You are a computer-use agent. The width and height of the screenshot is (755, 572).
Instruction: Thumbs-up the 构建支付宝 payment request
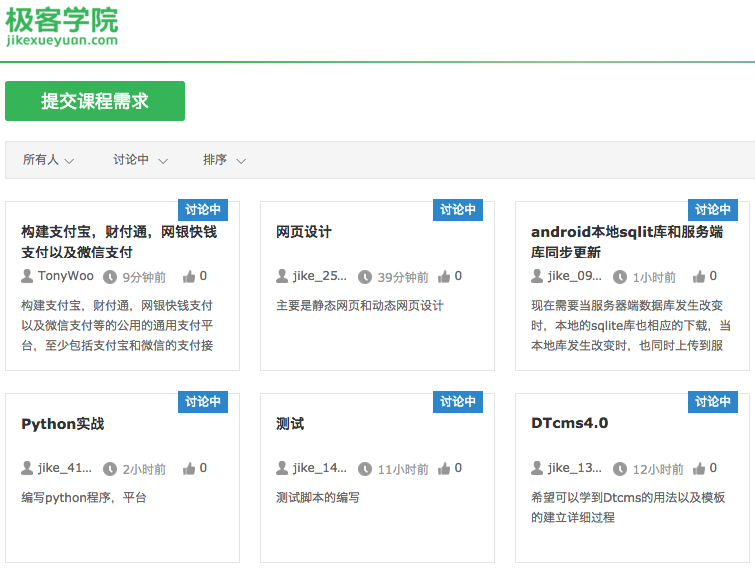click(x=189, y=276)
